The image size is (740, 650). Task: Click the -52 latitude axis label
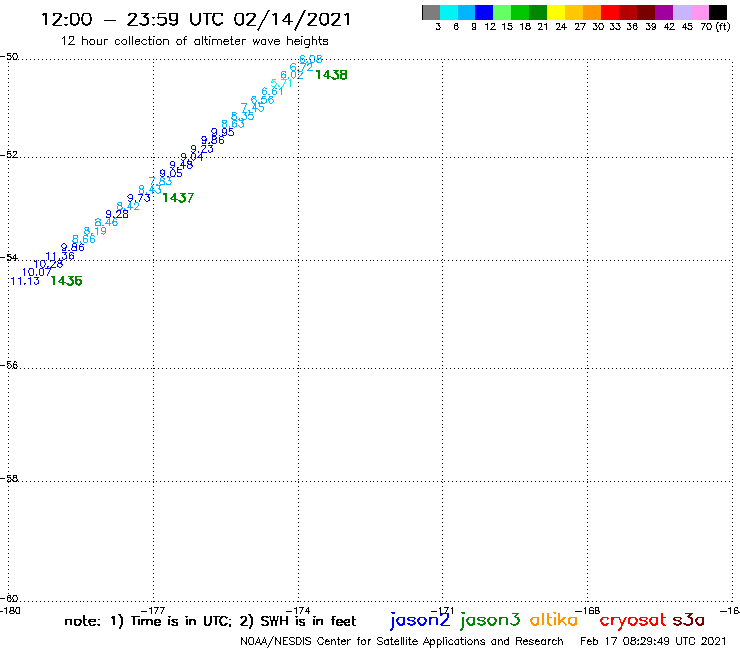tap(9, 155)
